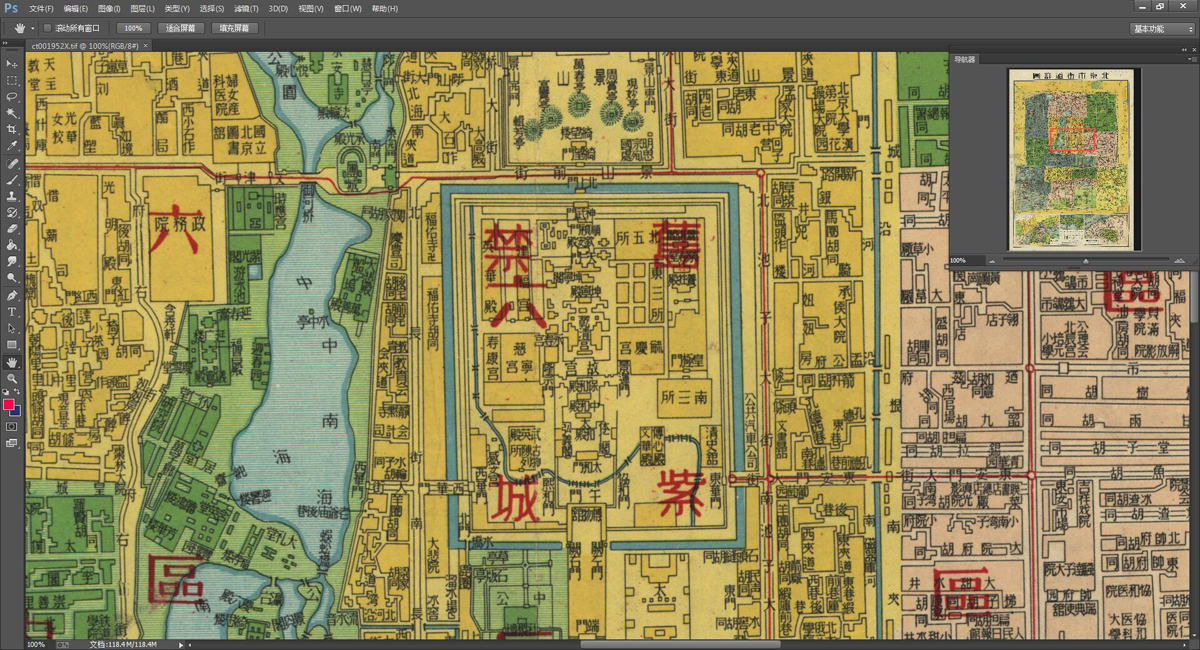Click the red foreground color swatch

[x=9, y=405]
